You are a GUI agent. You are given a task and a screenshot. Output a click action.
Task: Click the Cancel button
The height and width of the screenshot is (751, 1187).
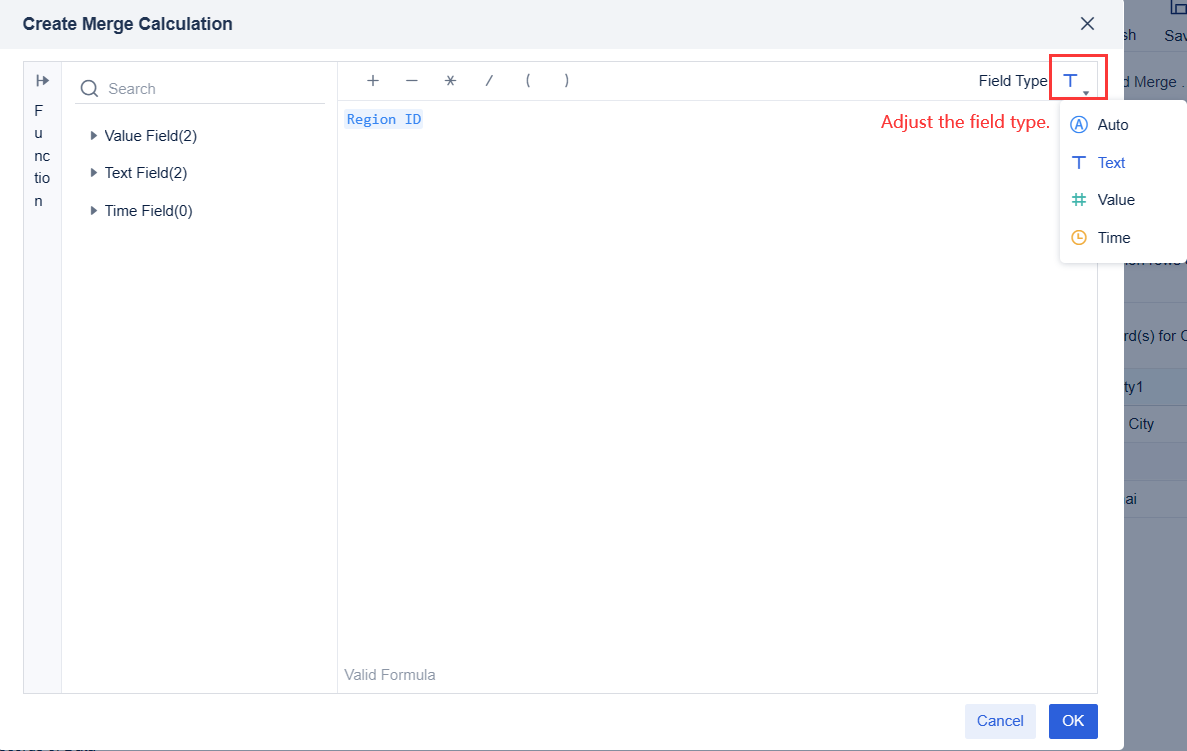pos(1000,721)
